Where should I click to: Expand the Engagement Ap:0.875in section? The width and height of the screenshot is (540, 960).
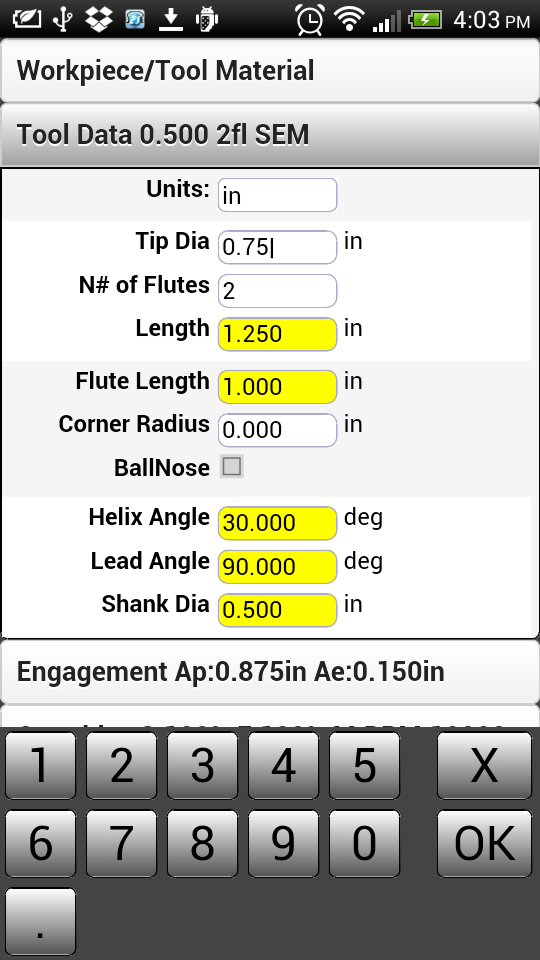tap(270, 672)
